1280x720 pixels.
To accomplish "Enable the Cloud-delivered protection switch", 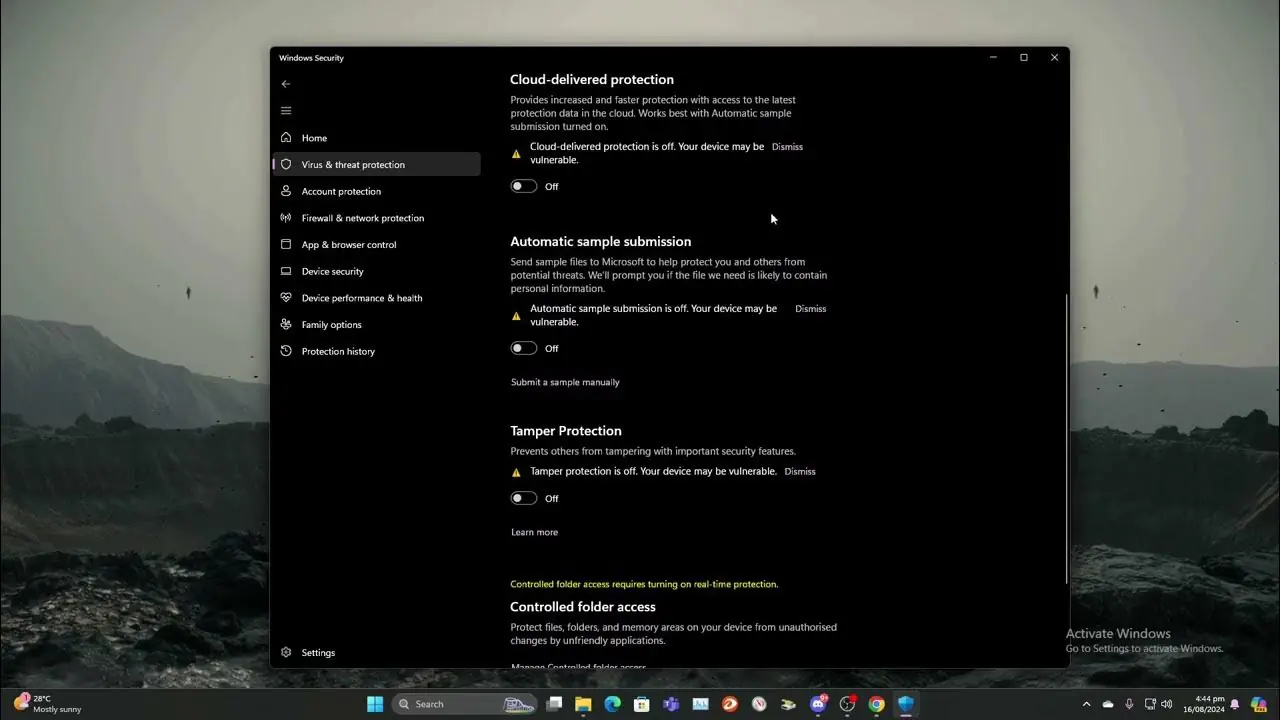I will 523,186.
